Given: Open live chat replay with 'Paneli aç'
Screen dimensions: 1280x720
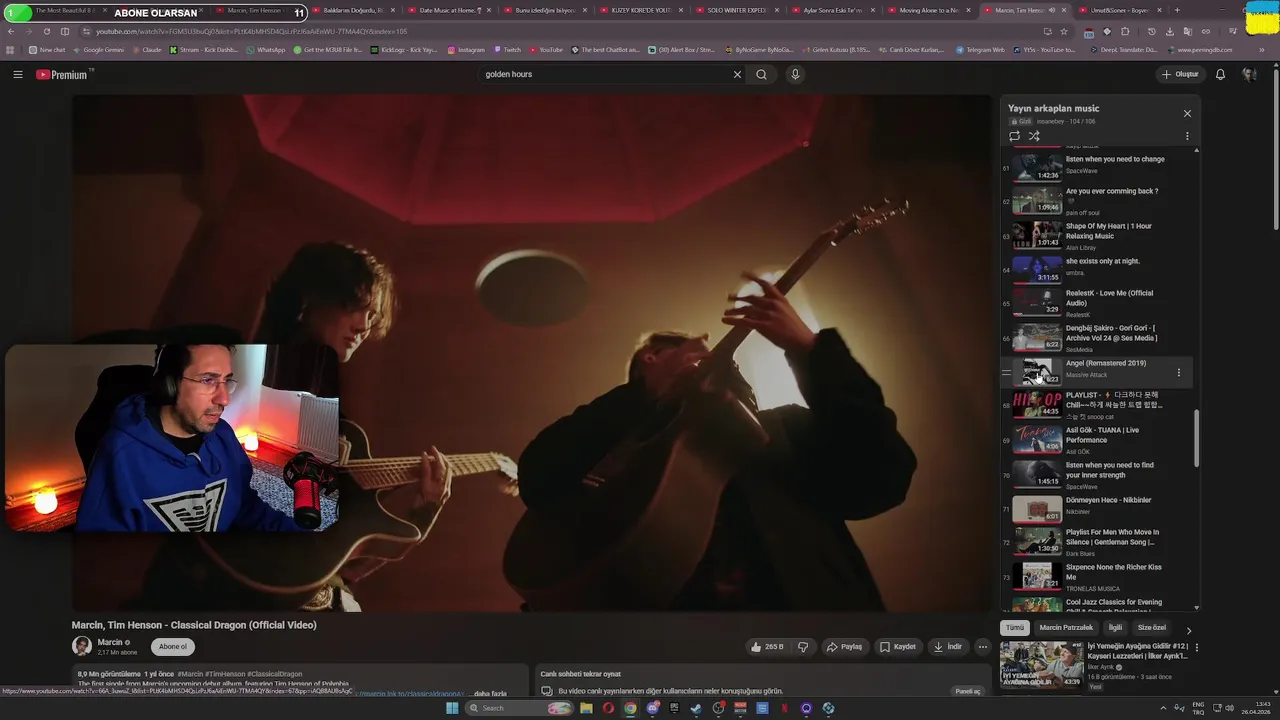Looking at the screenshot, I should 968,691.
